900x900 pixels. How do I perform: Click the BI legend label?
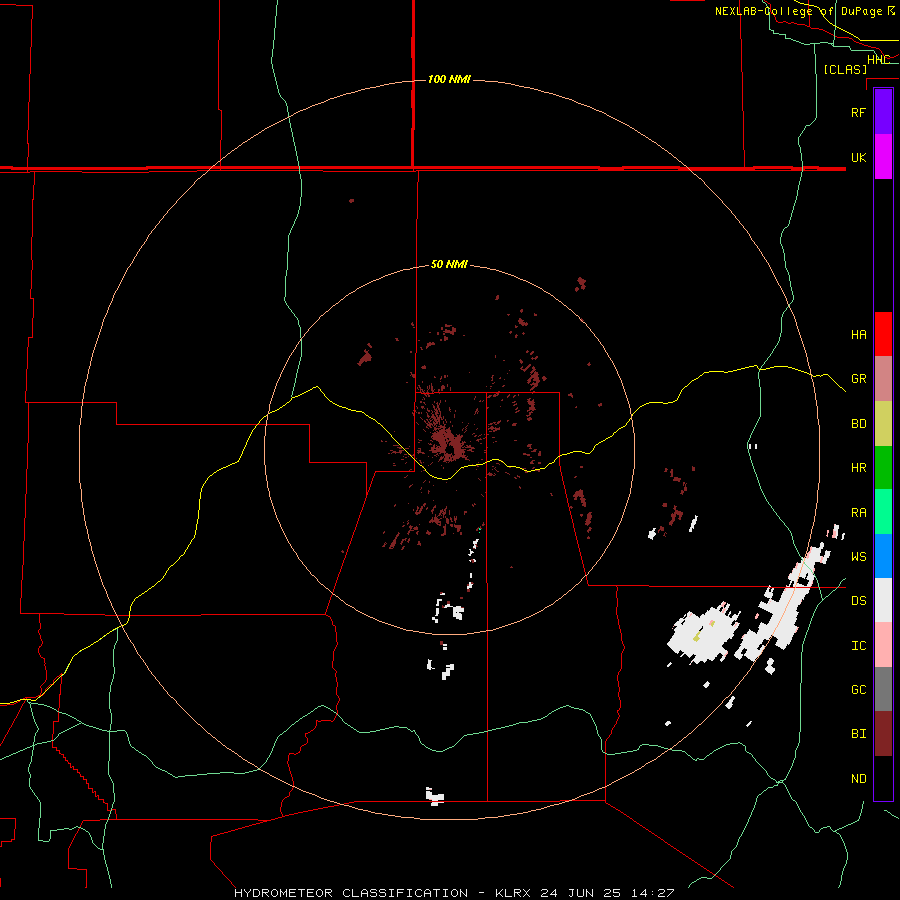858,734
